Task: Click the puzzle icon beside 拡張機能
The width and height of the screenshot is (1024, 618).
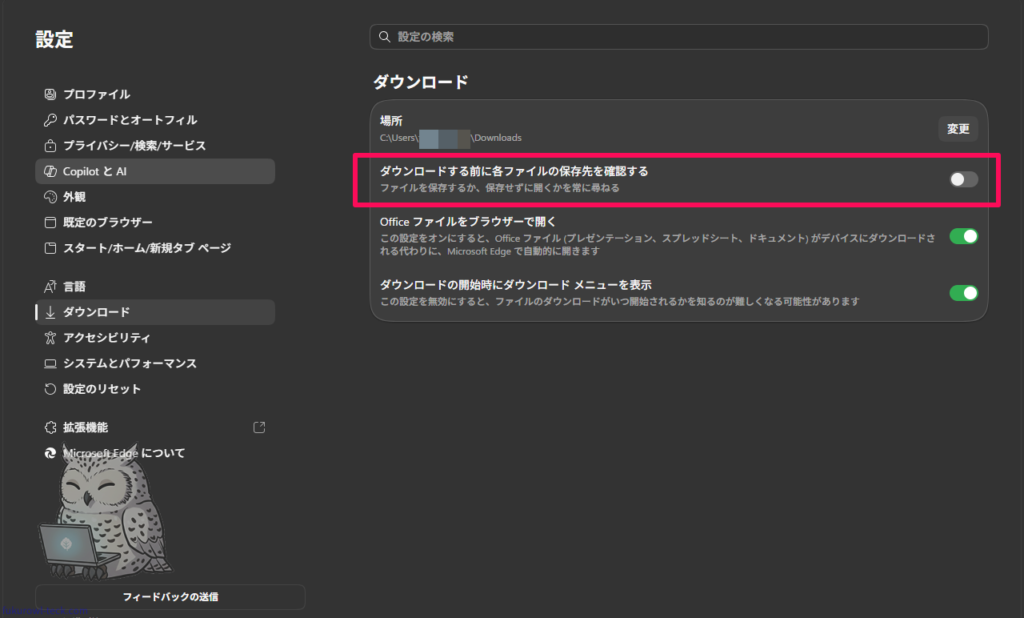Action: (x=50, y=427)
